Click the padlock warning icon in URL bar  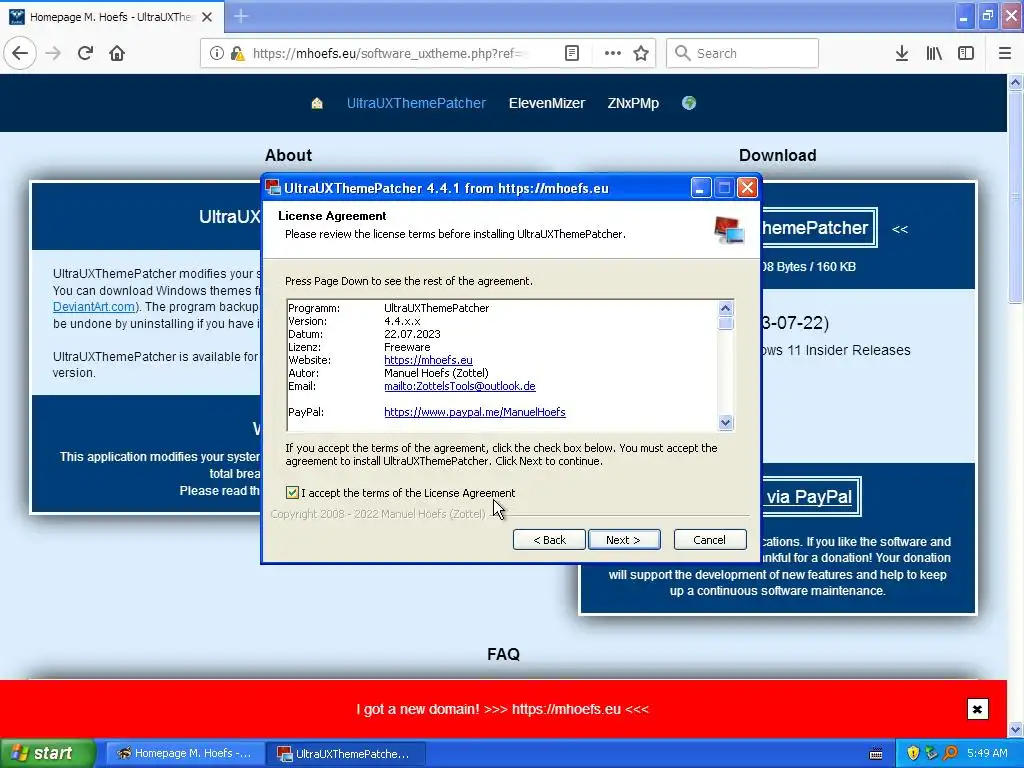click(x=237, y=53)
